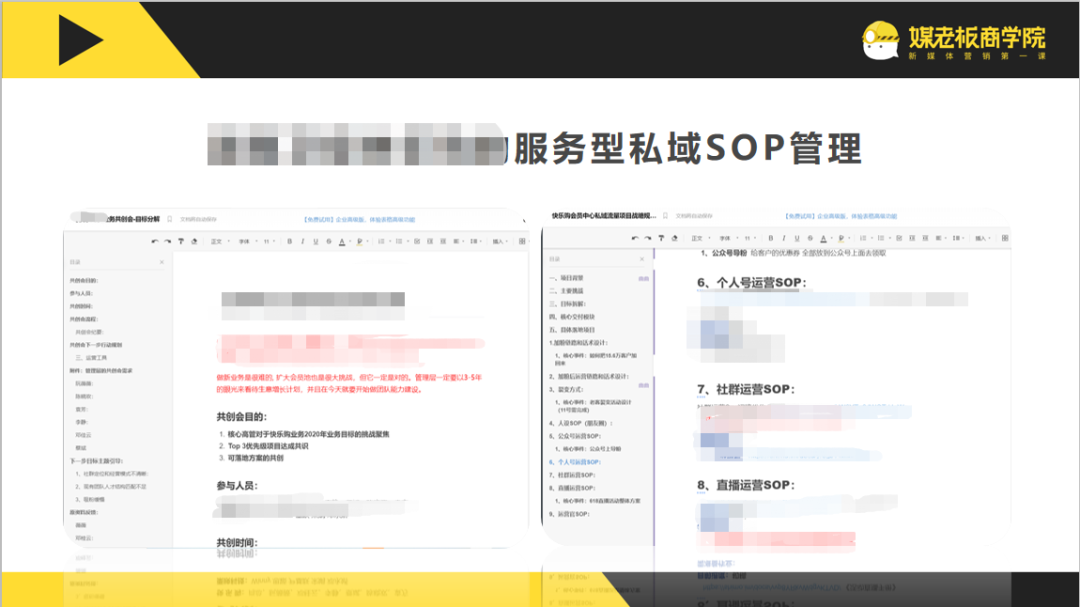This screenshot has width=1080, height=607.
Task: Select highlighted 6、个人号运营SOP outline entry
Action: [574, 462]
